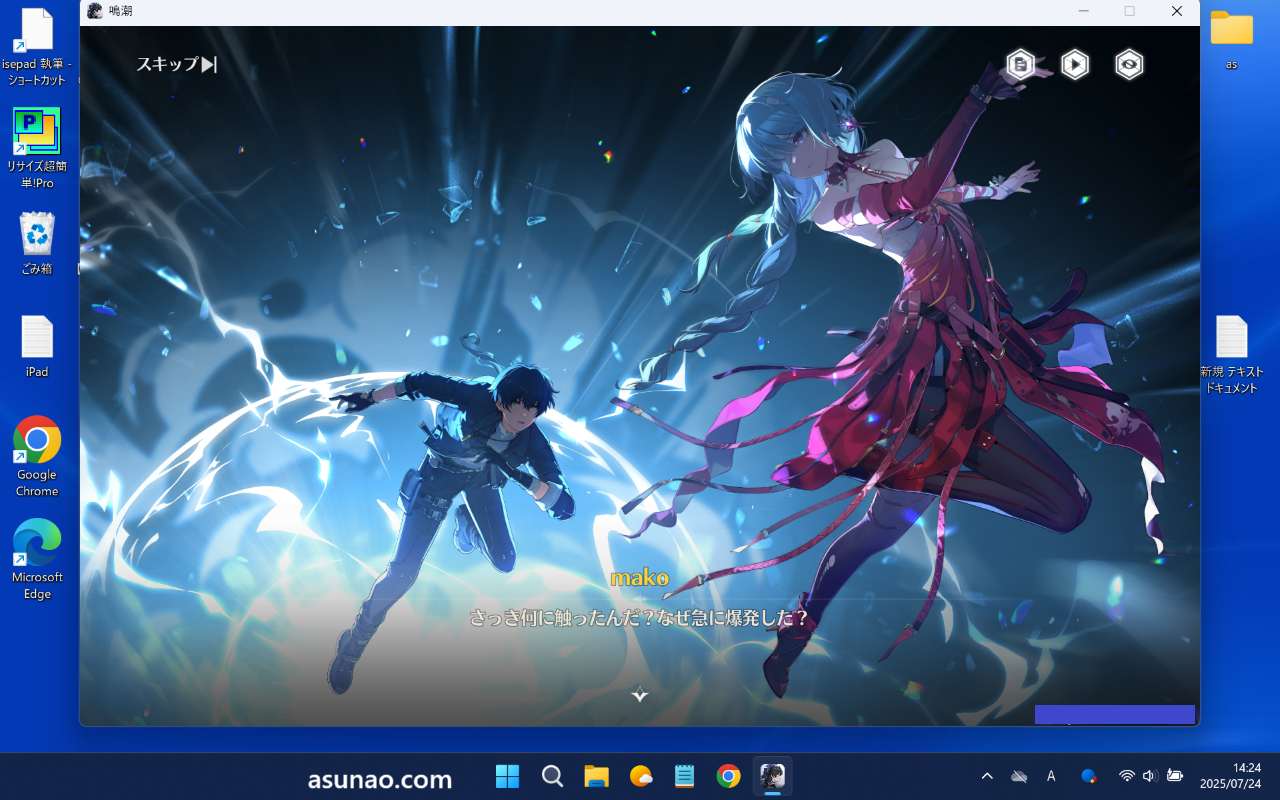Toggle auto-play for the dialogue
The height and width of the screenshot is (800, 1280).
click(1075, 65)
